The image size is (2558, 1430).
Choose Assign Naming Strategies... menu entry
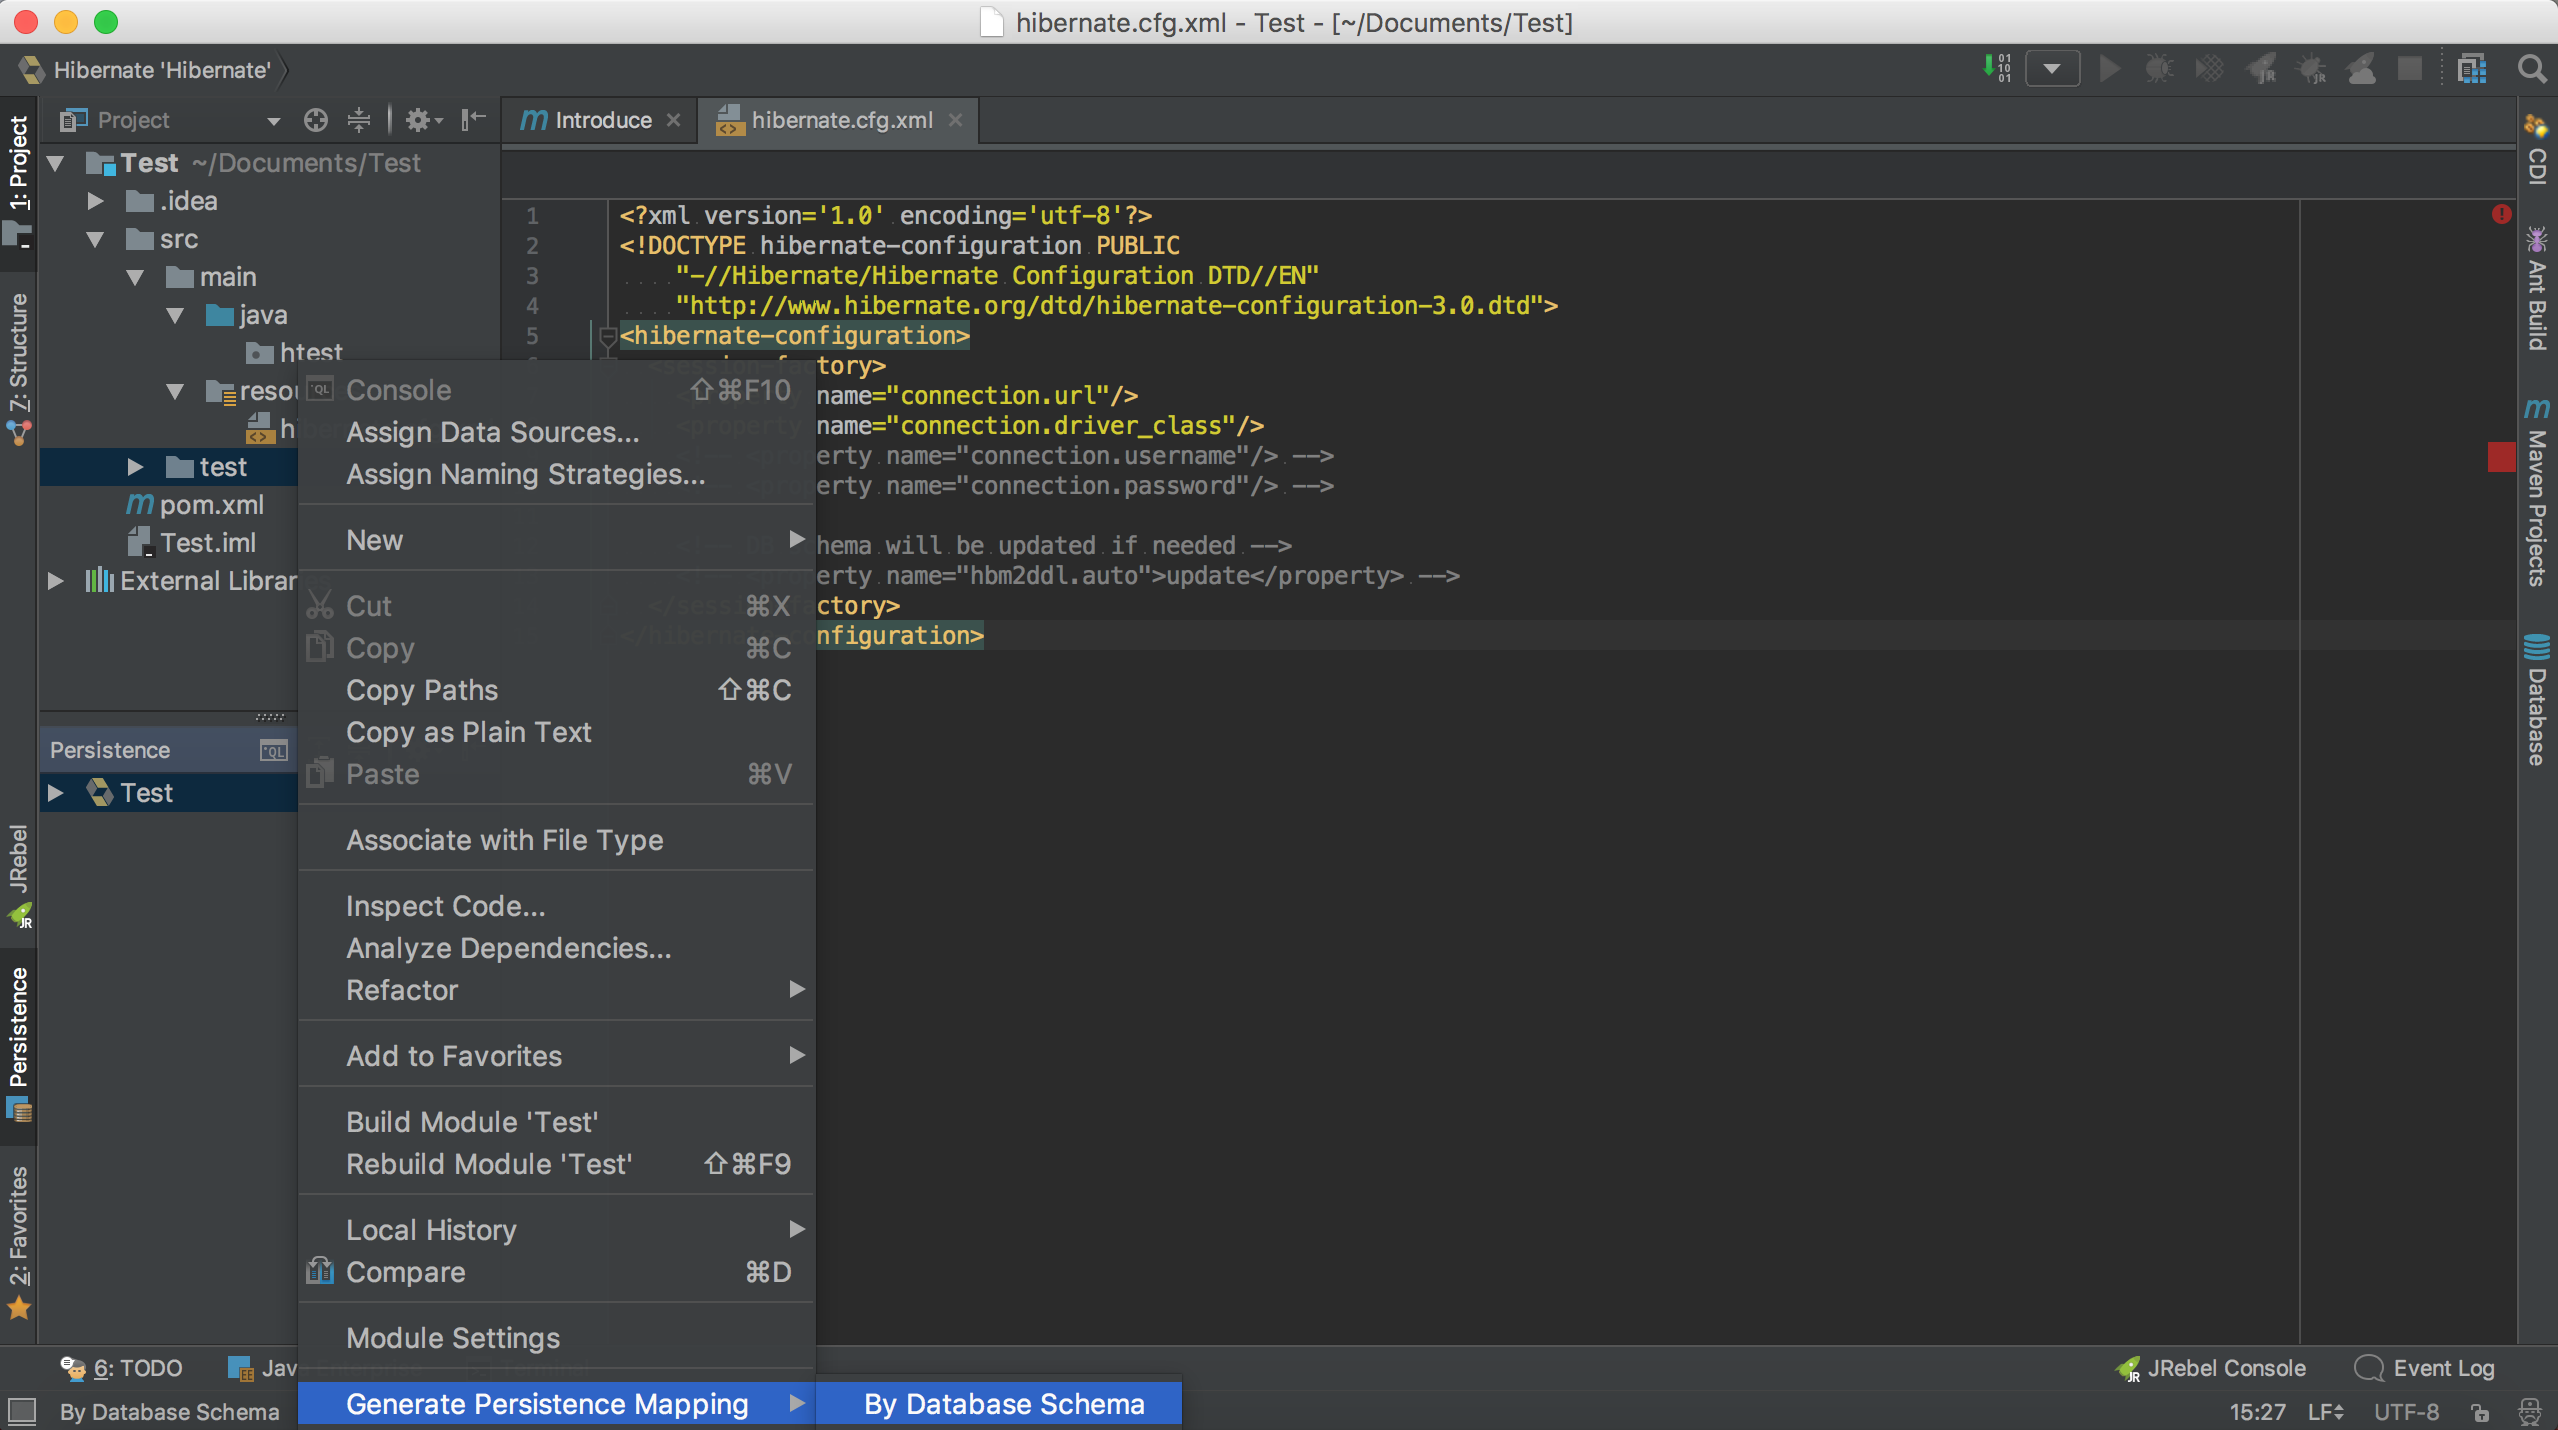pos(556,474)
